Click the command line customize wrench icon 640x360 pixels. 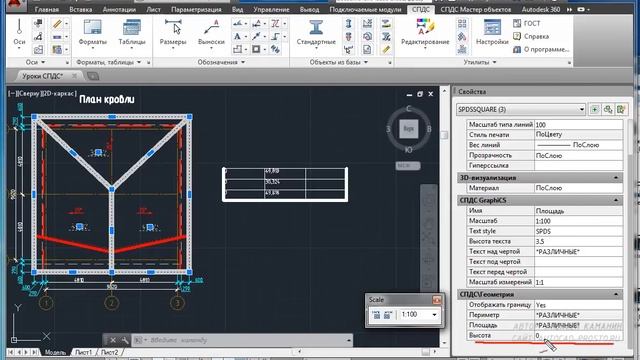click(125, 340)
